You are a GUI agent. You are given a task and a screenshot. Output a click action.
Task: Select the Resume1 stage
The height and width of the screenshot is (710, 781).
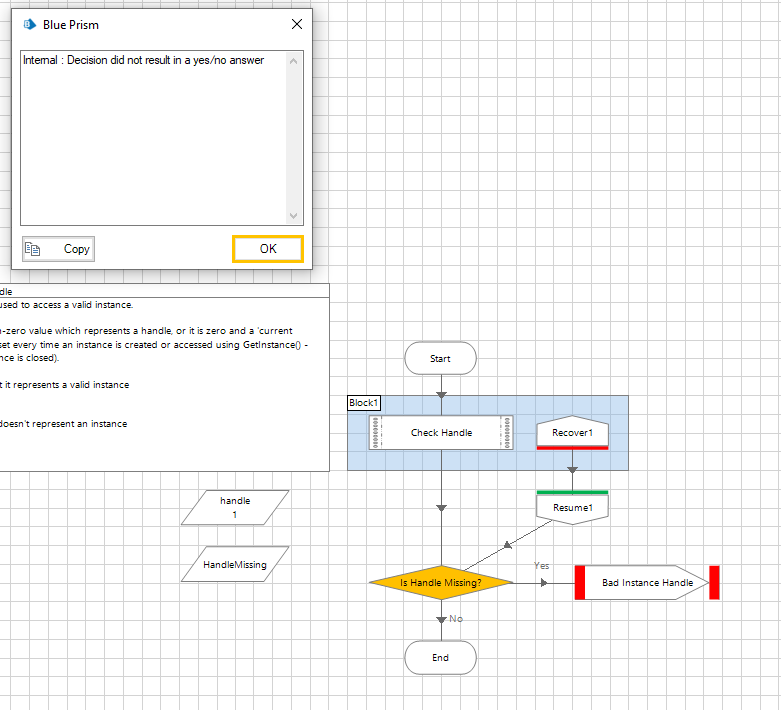click(572, 507)
